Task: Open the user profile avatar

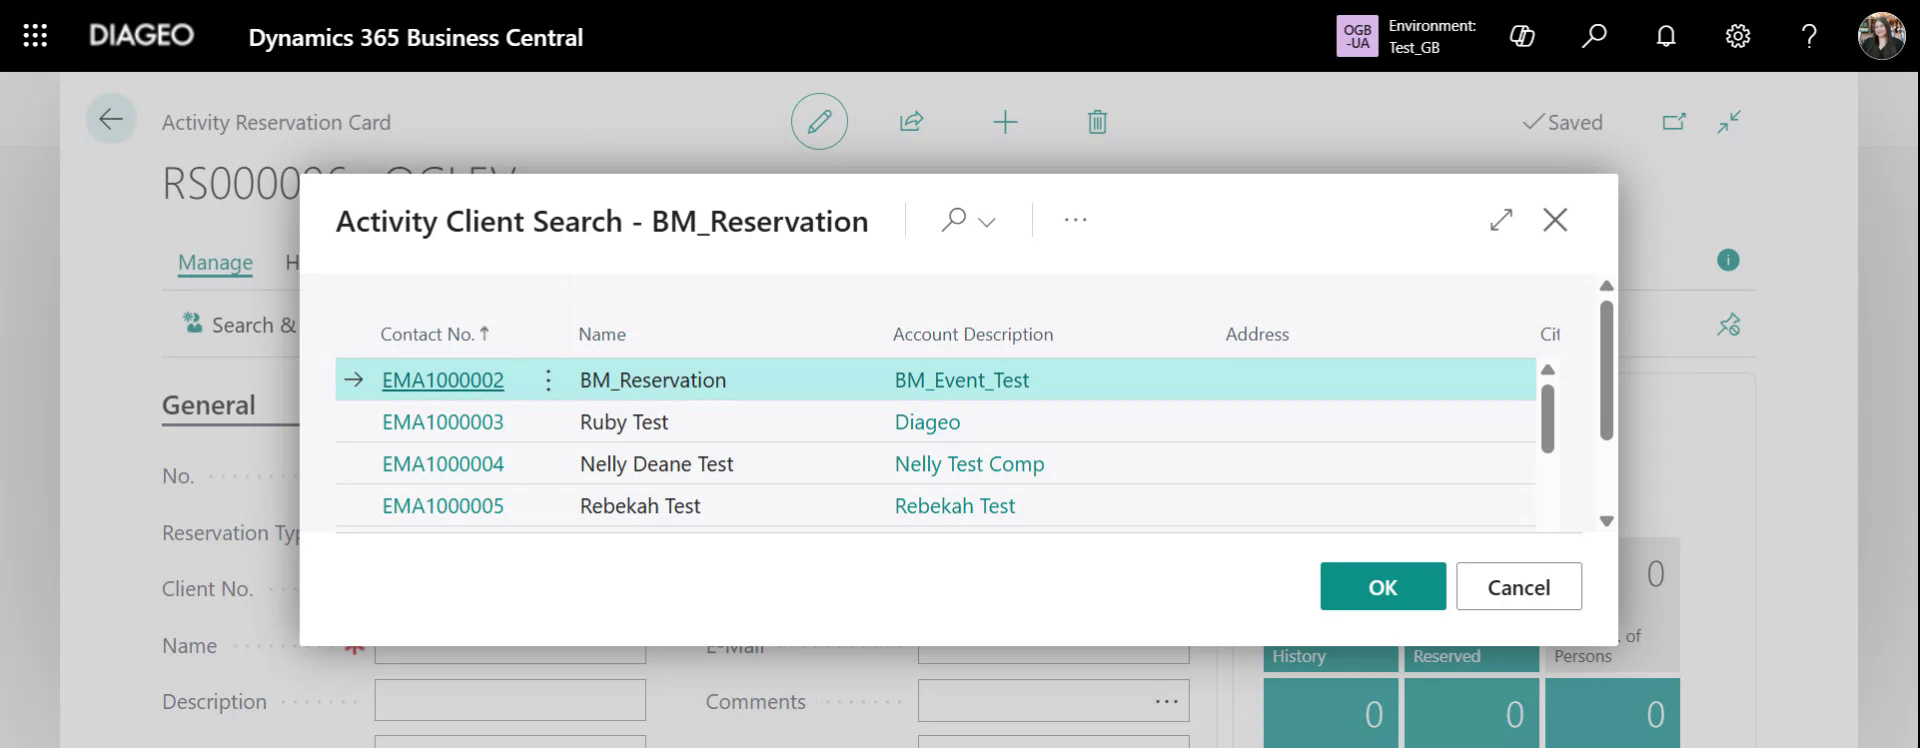Action: click(1881, 36)
